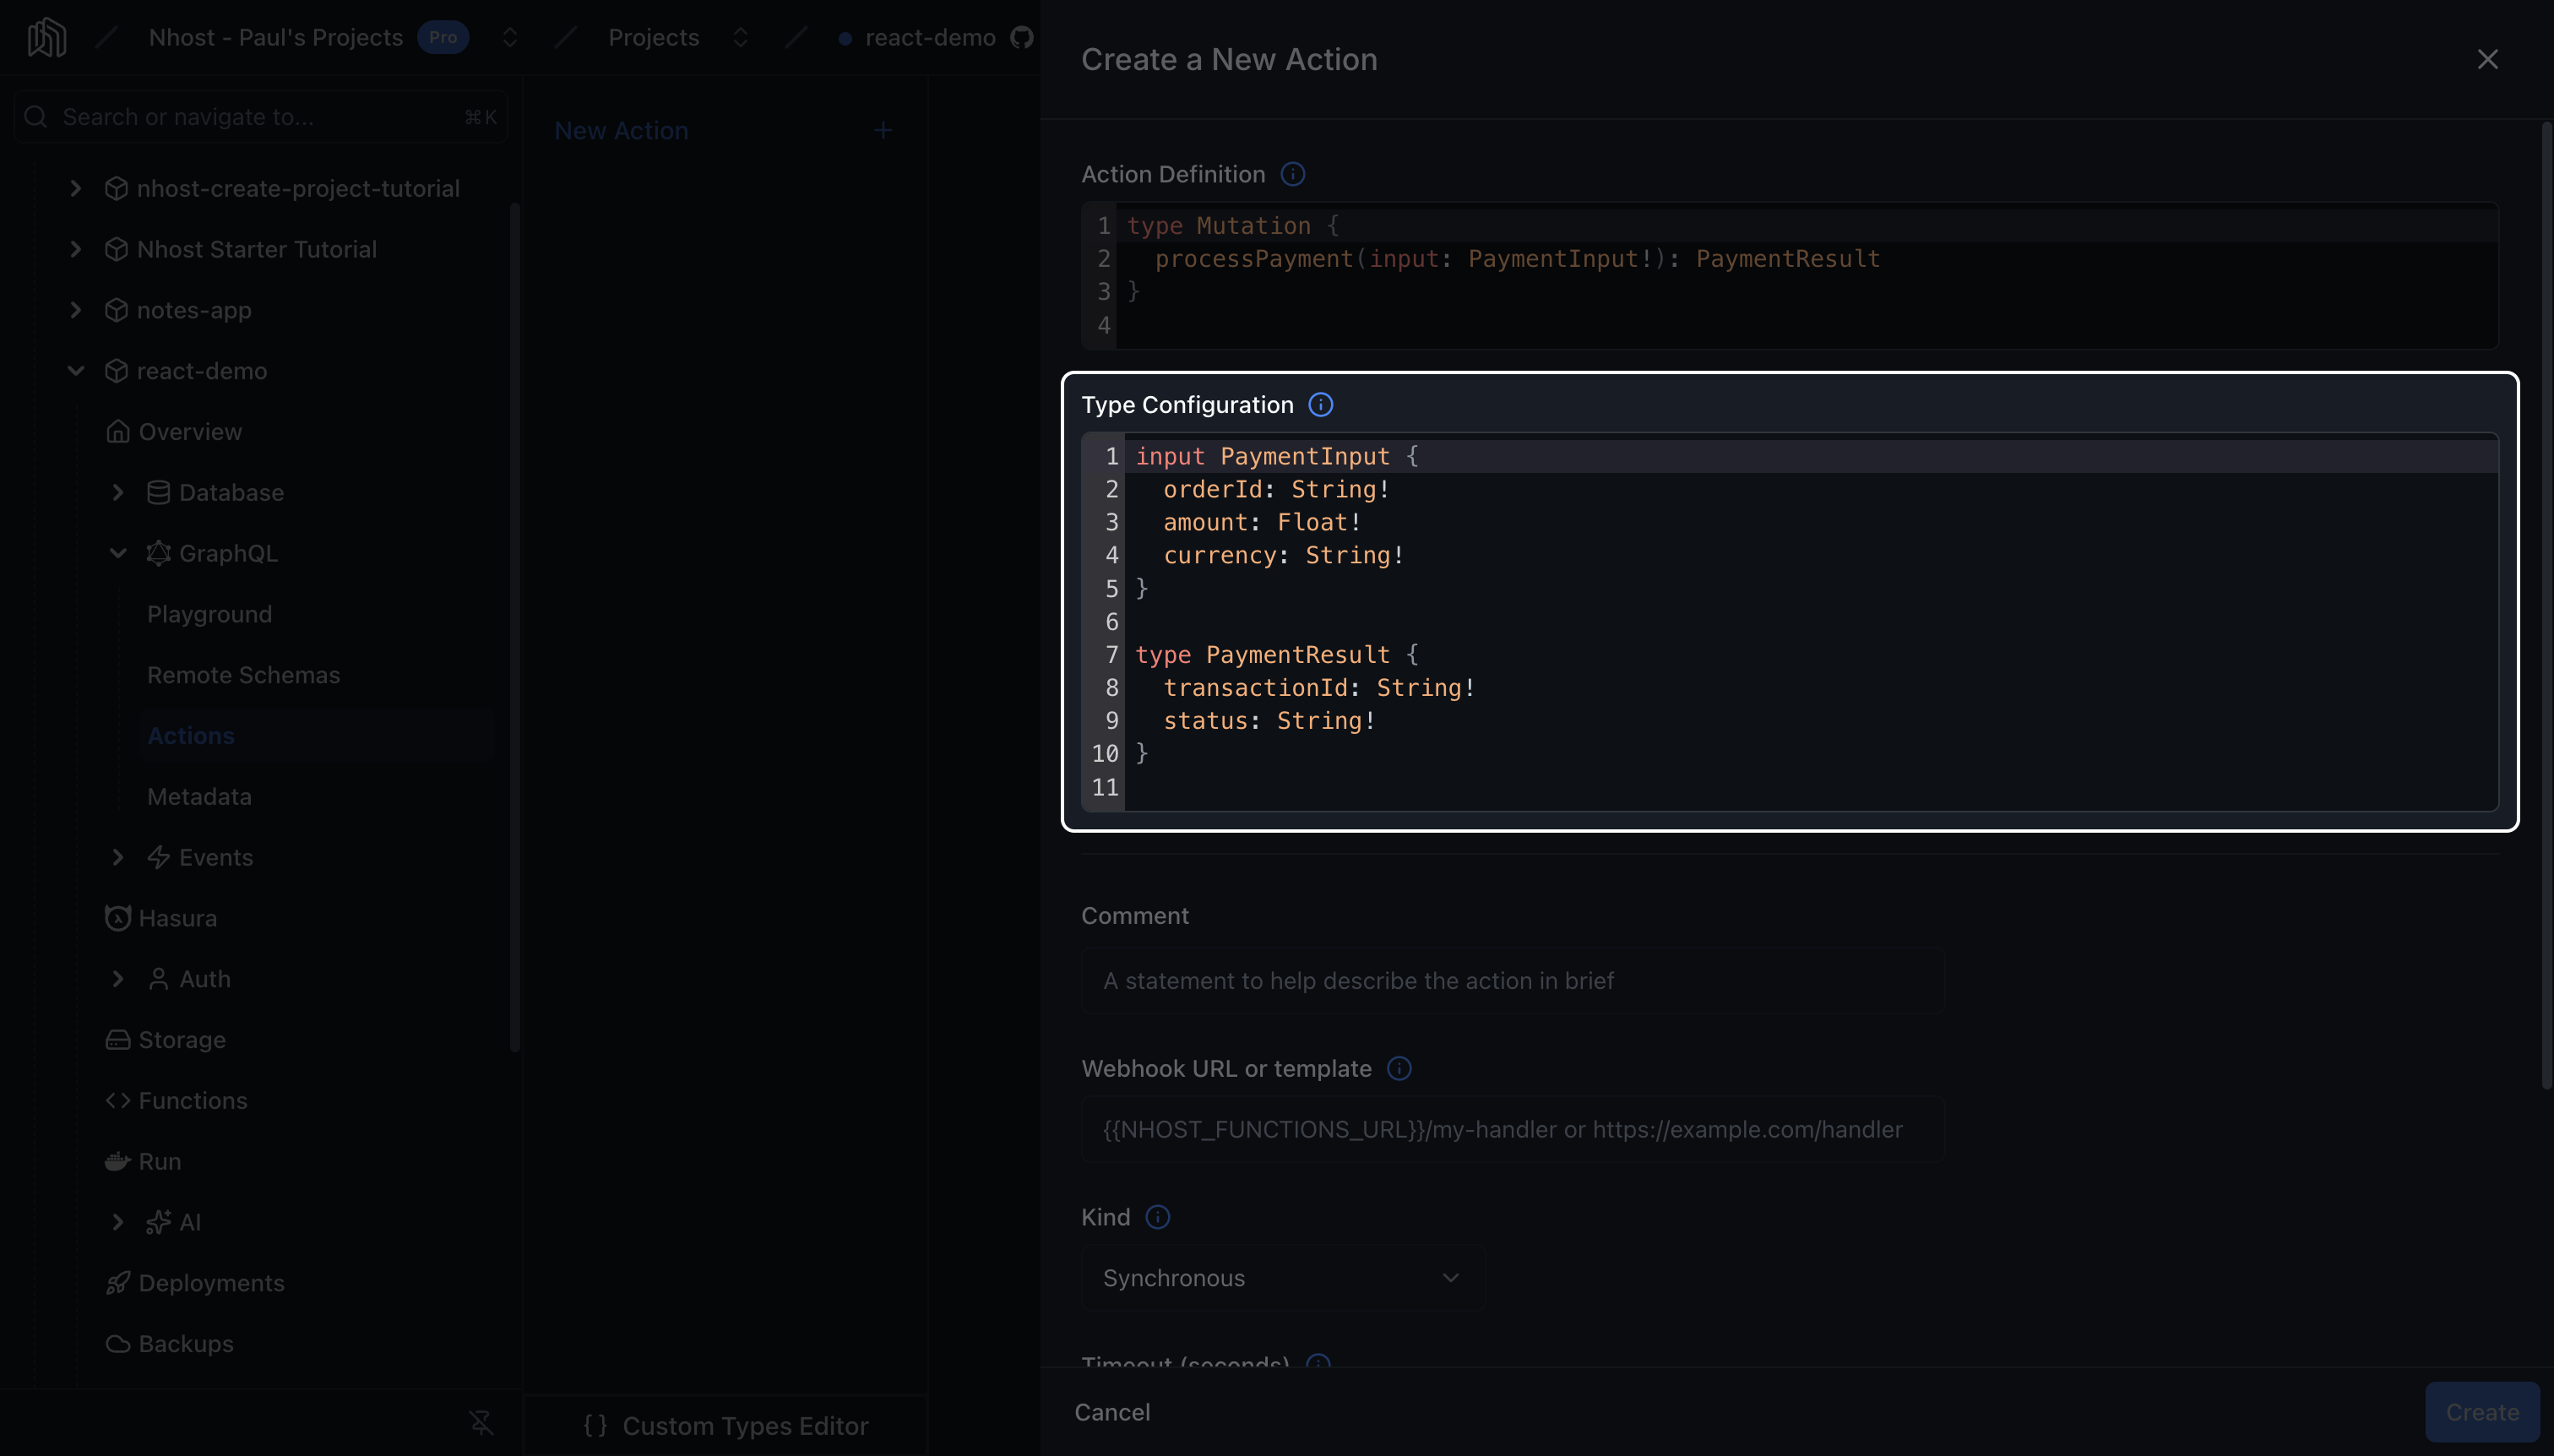This screenshot has height=1456, width=2554.
Task: Close the Create a New Action panel
Action: [x=2488, y=59]
